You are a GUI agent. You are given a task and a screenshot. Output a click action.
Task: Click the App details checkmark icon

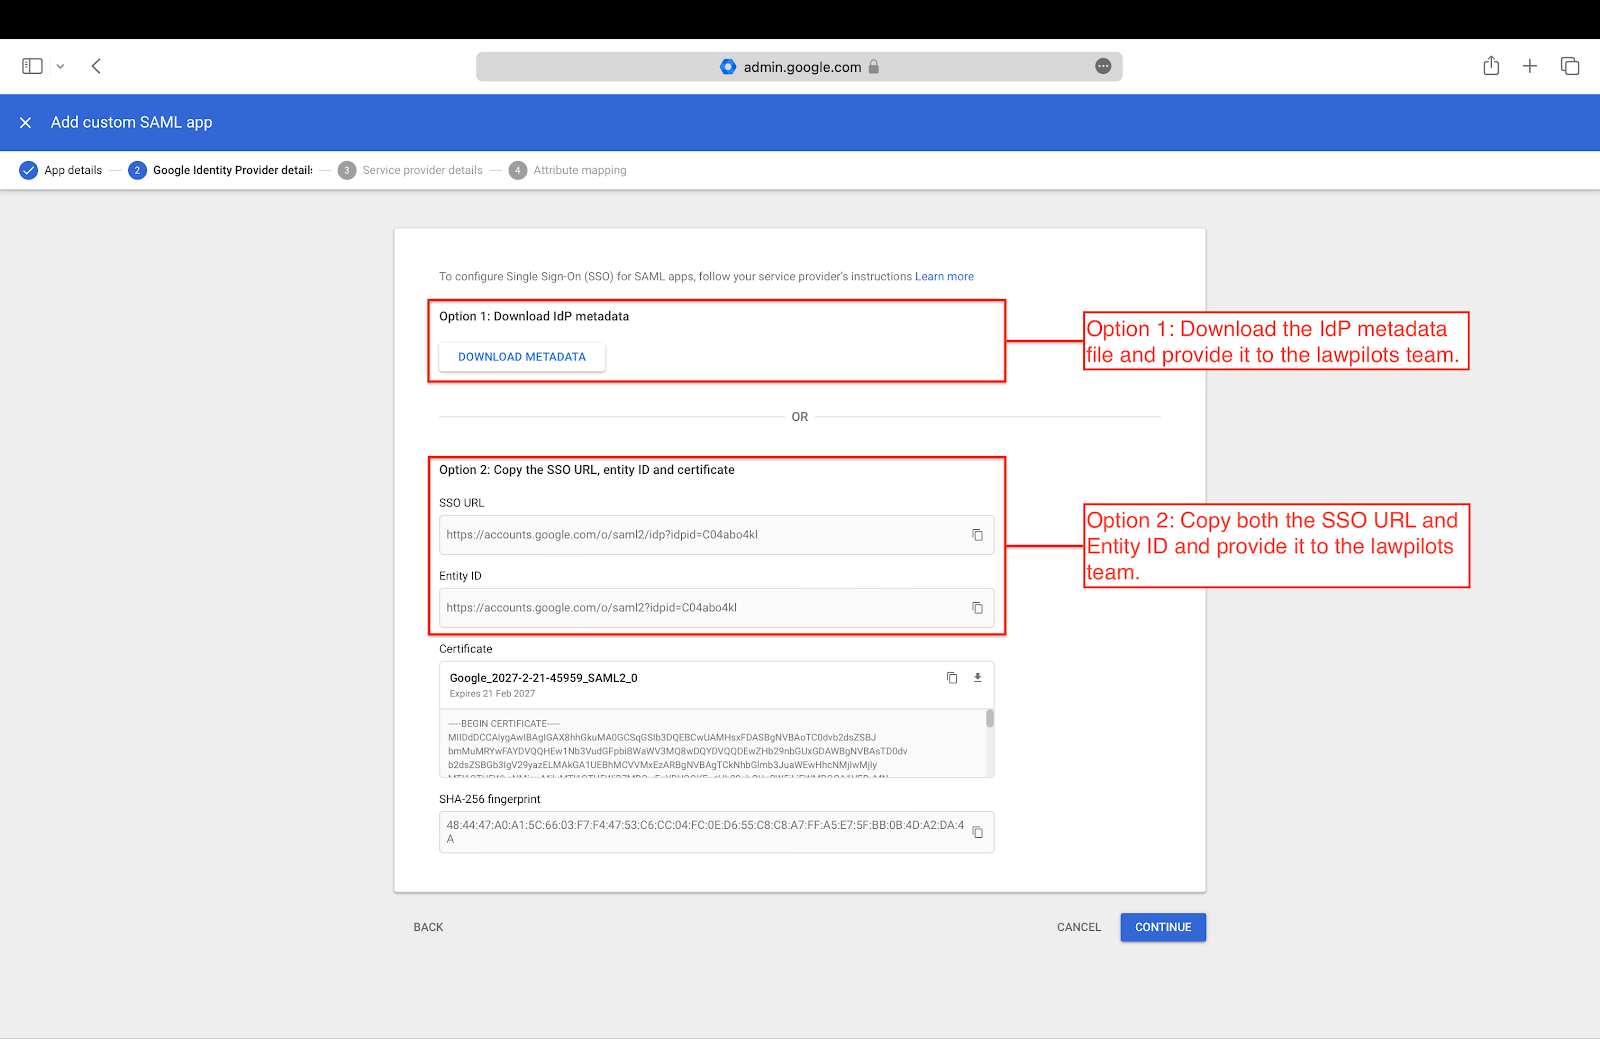[28, 170]
